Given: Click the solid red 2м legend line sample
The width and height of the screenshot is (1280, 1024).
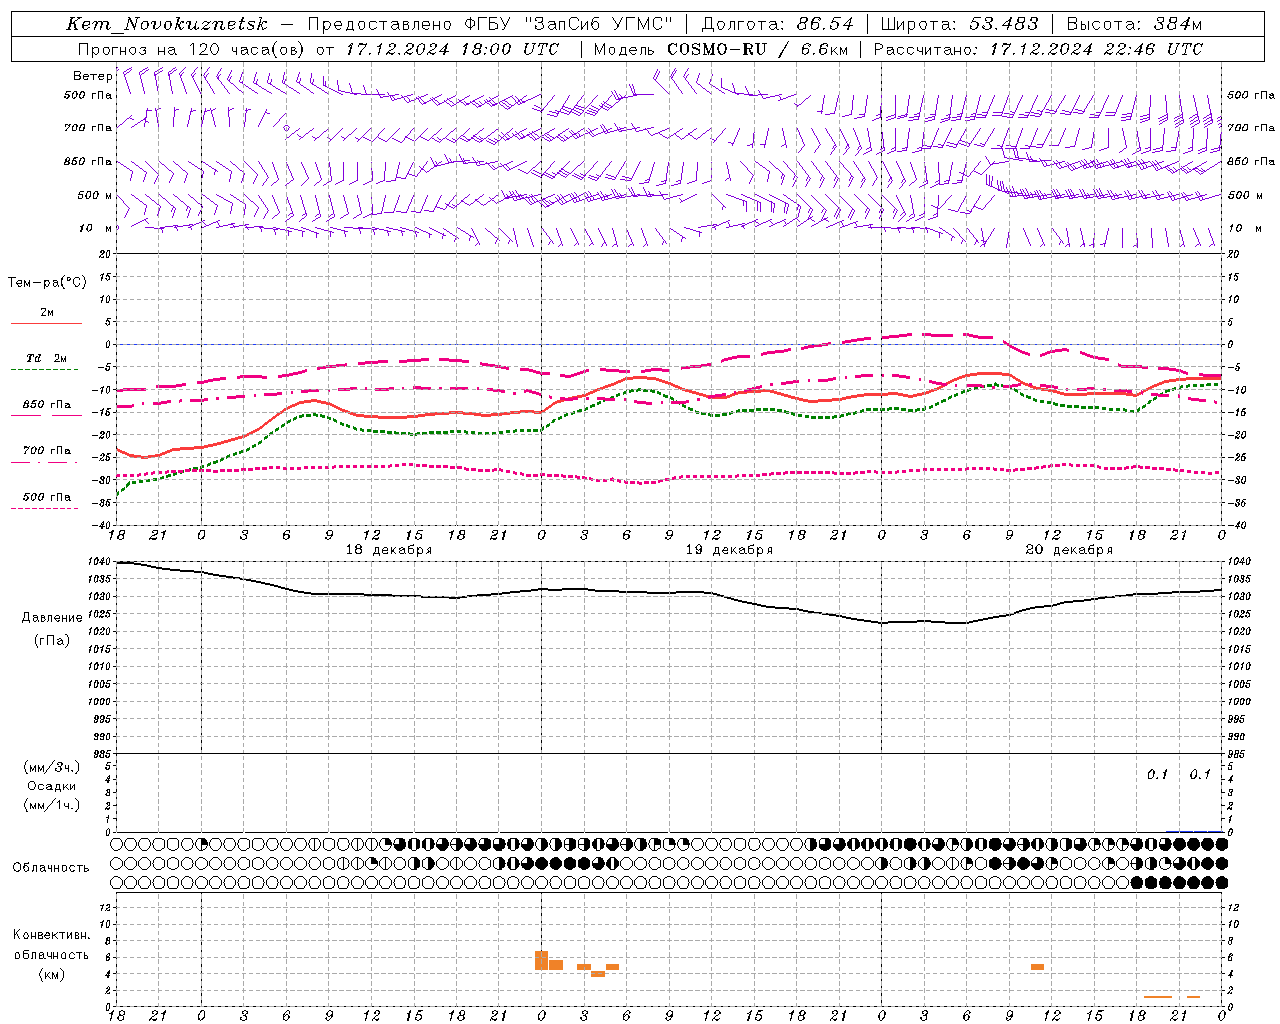Looking at the screenshot, I should click(46, 324).
